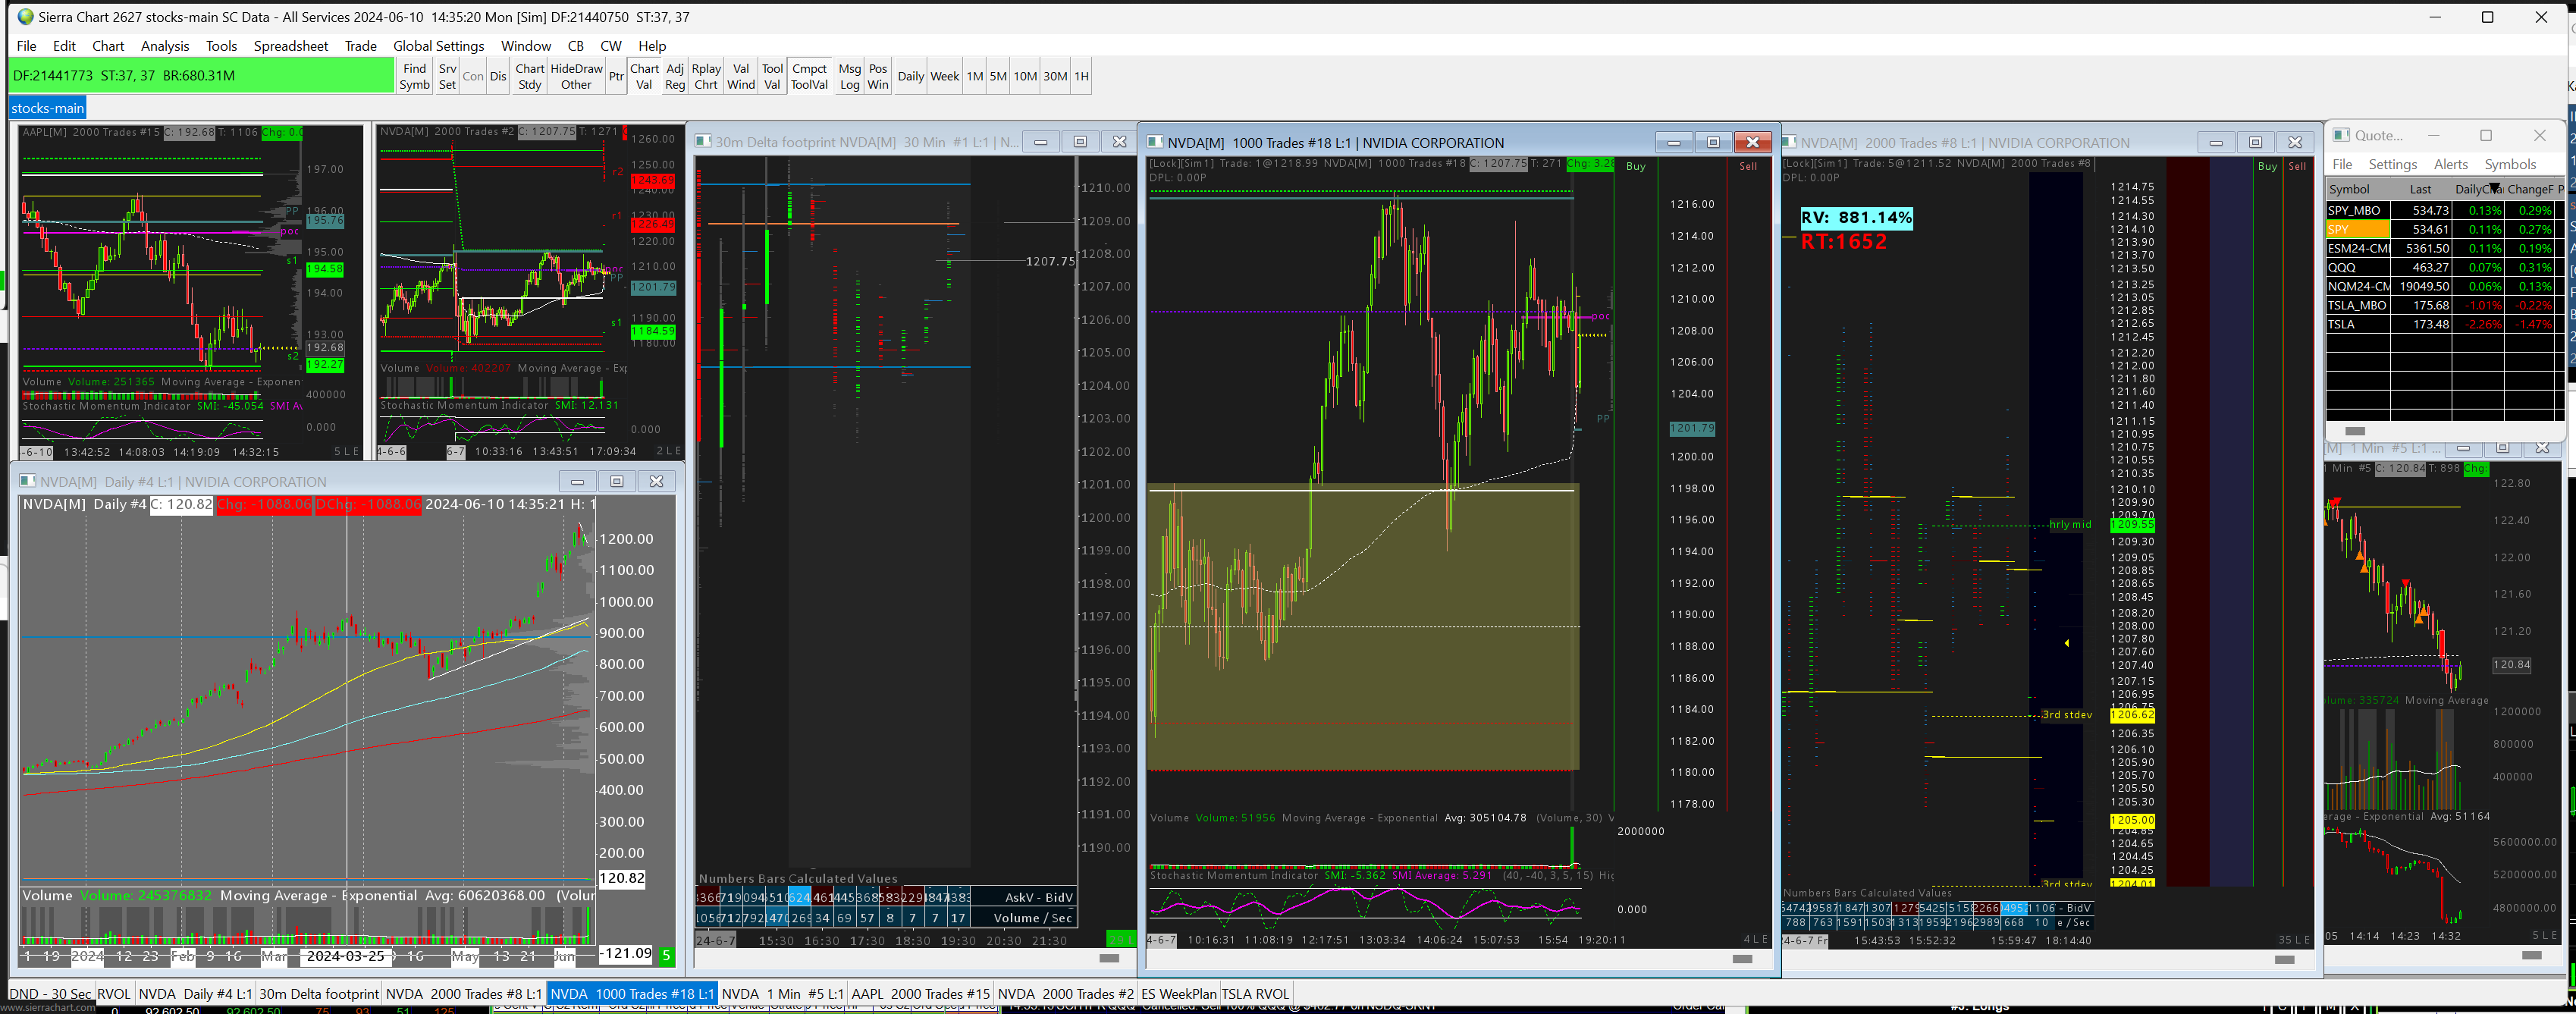Set chart timeframe to 30M

[1055, 76]
